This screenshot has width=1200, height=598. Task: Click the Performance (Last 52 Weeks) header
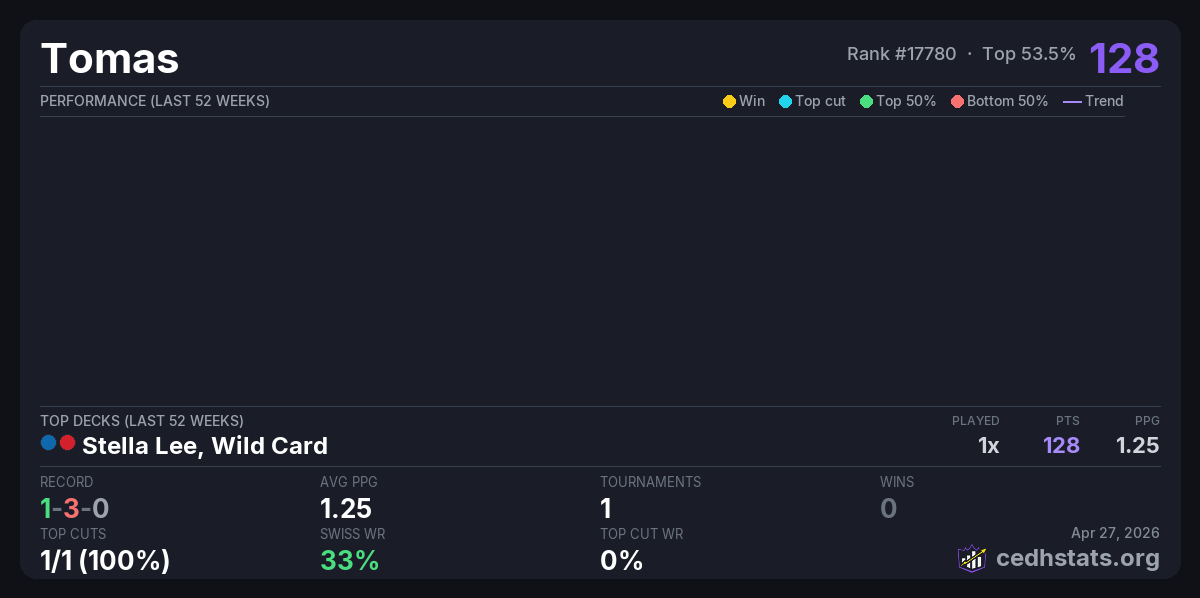click(155, 101)
